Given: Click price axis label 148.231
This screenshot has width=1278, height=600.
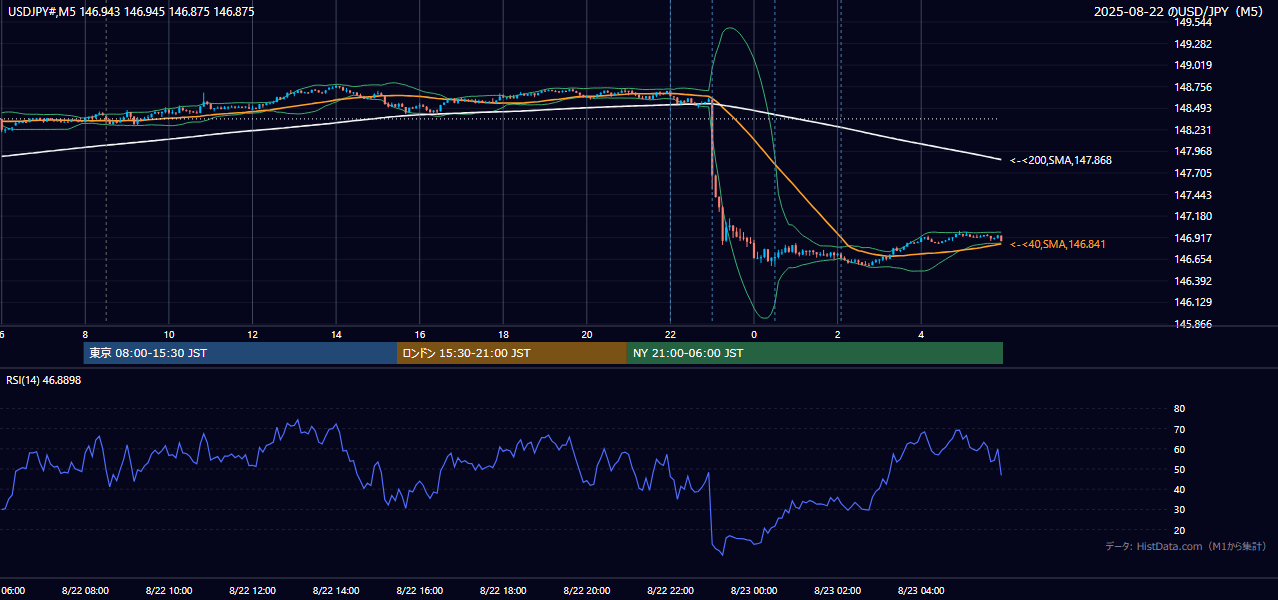Looking at the screenshot, I should click(x=1192, y=130).
